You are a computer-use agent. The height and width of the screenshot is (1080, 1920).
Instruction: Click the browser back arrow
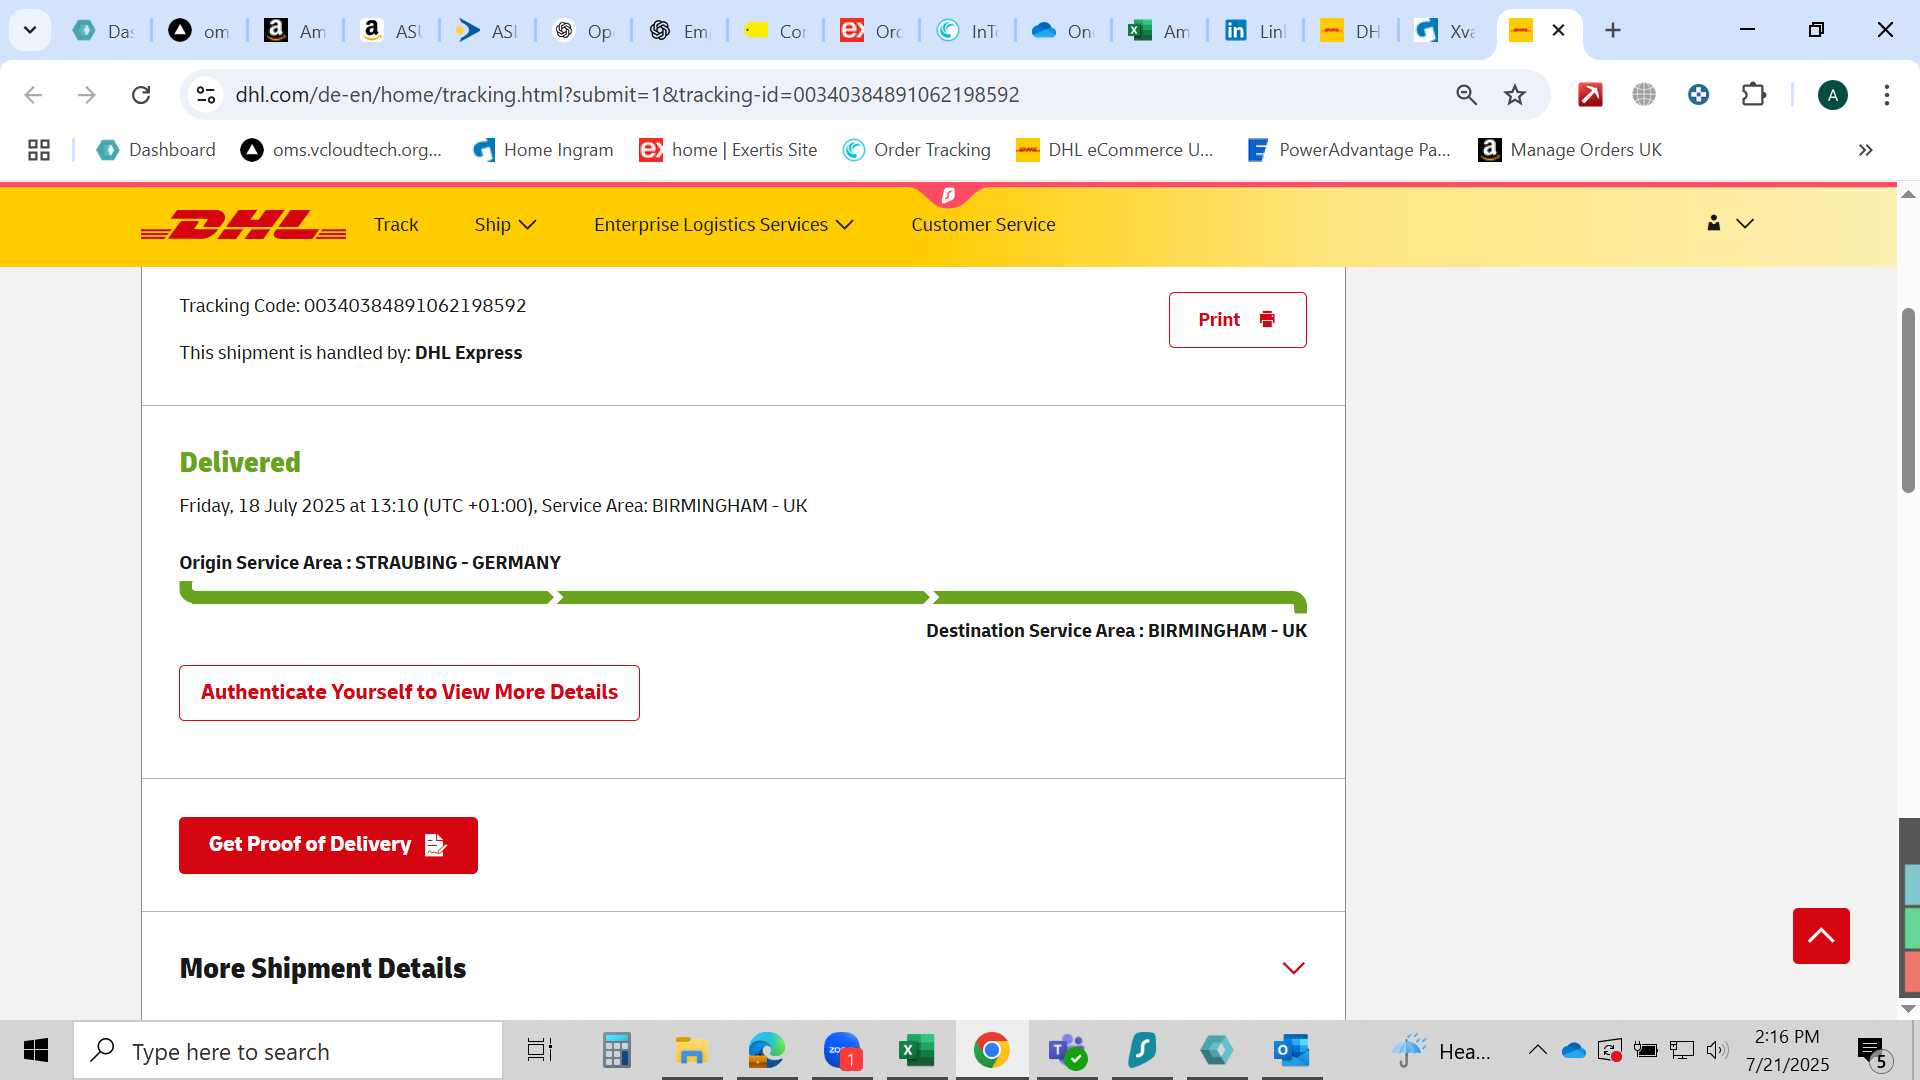[x=33, y=95]
